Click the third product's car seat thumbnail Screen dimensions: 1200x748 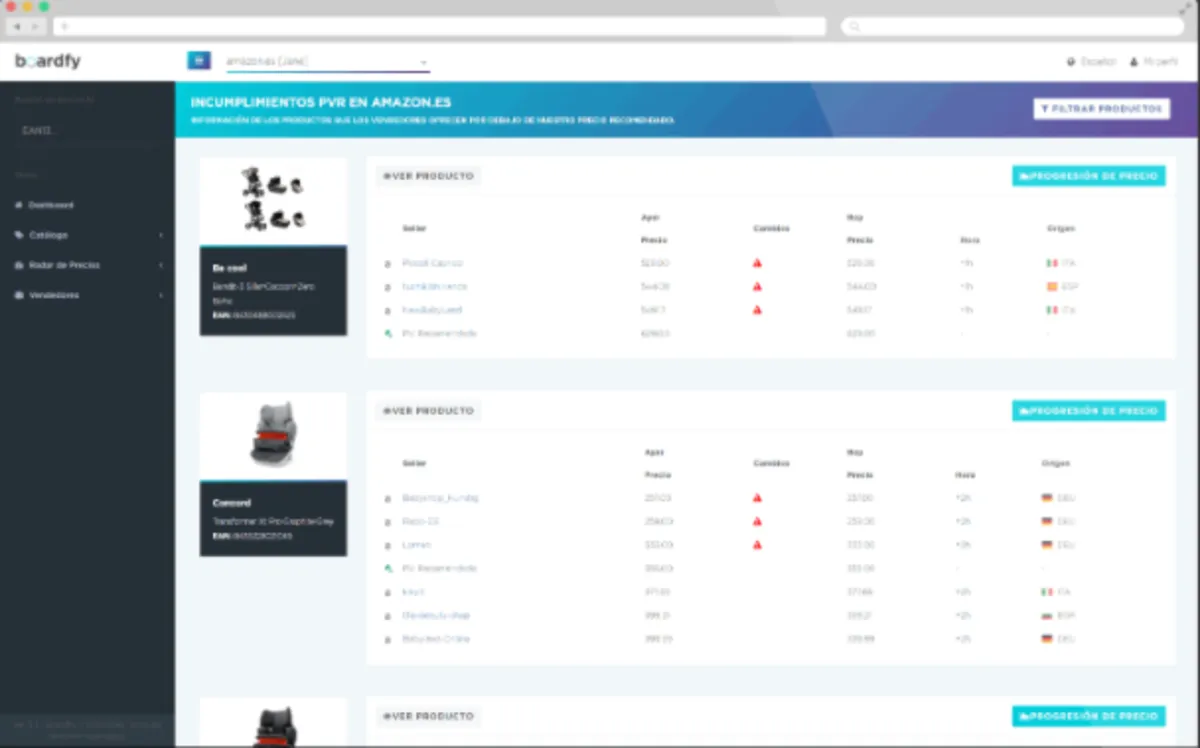click(273, 723)
